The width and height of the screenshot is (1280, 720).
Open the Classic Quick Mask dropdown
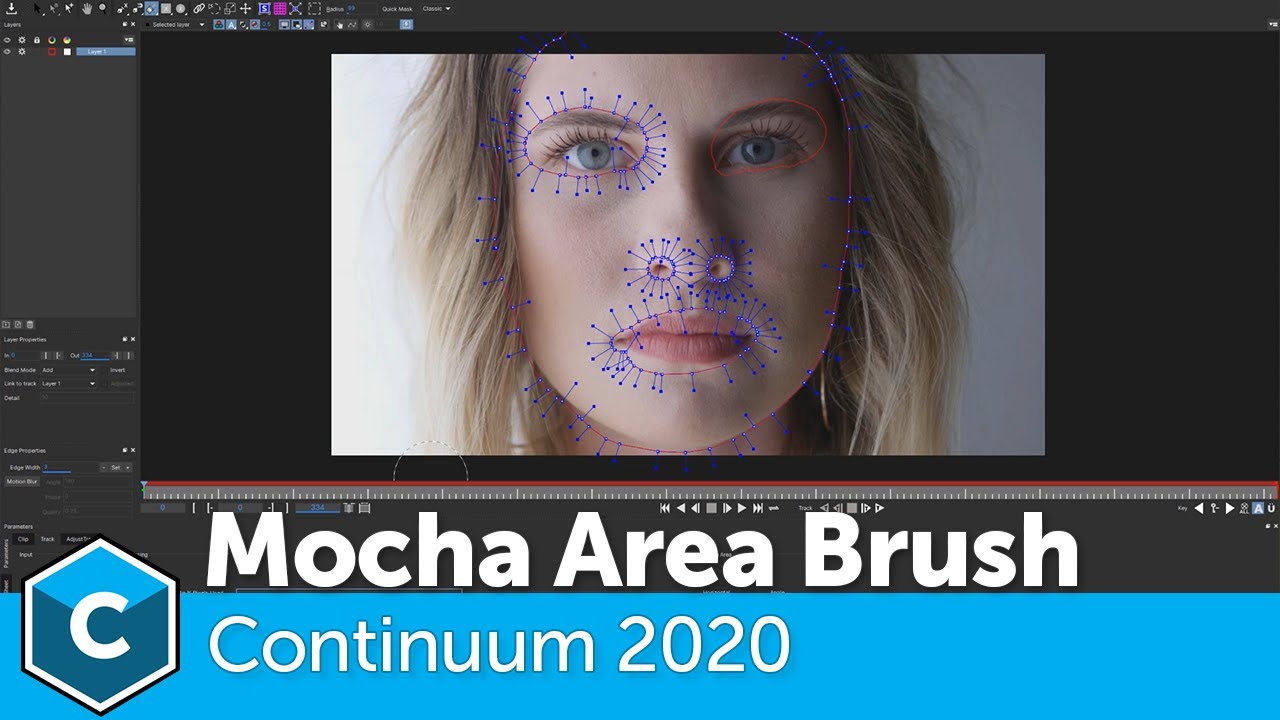[x=437, y=8]
